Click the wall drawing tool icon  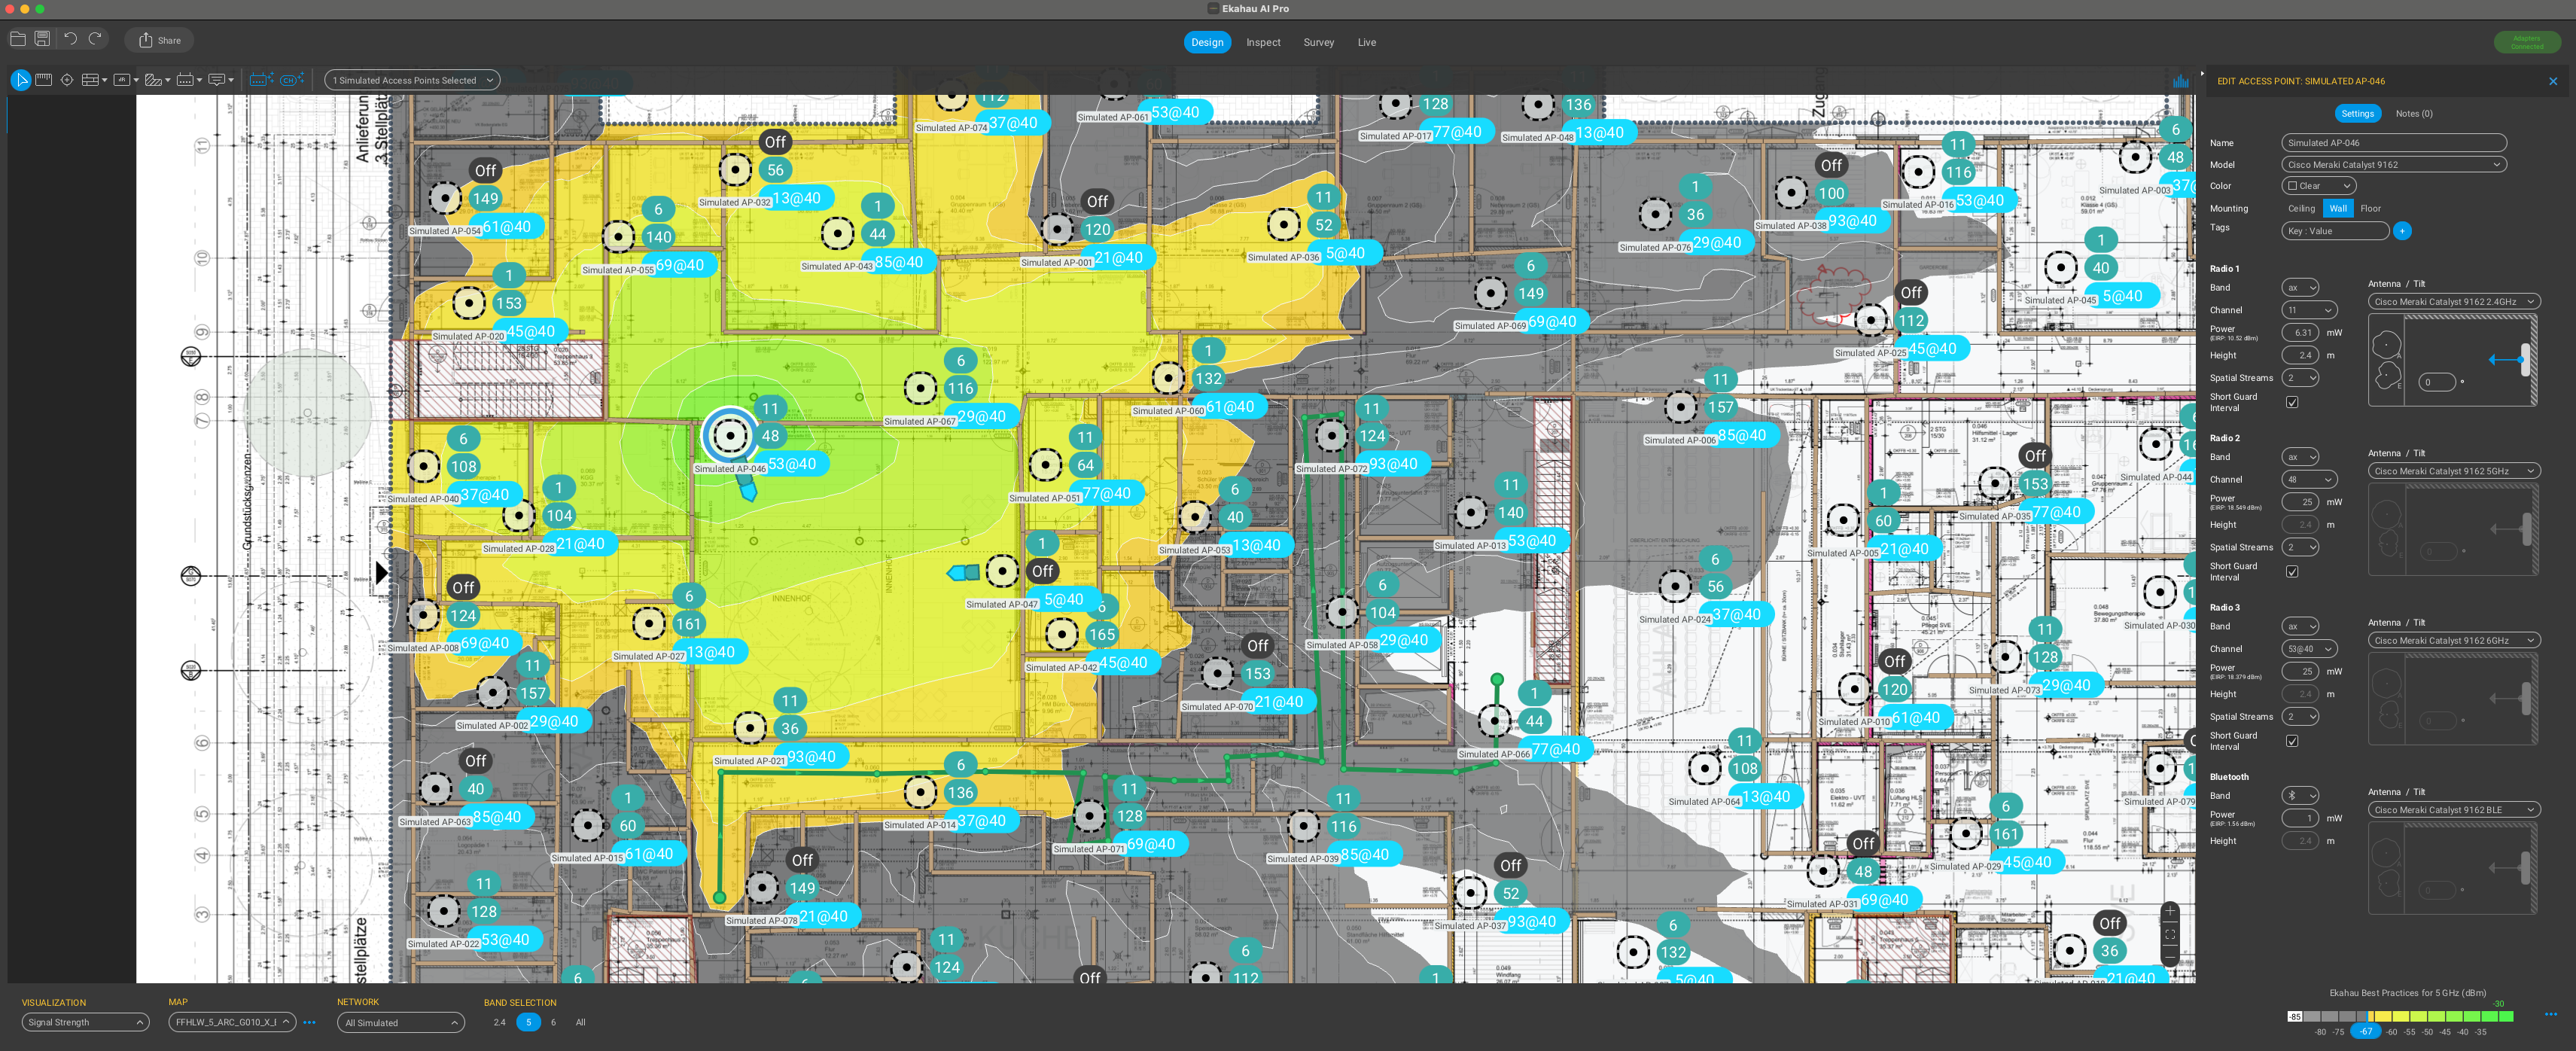click(90, 80)
